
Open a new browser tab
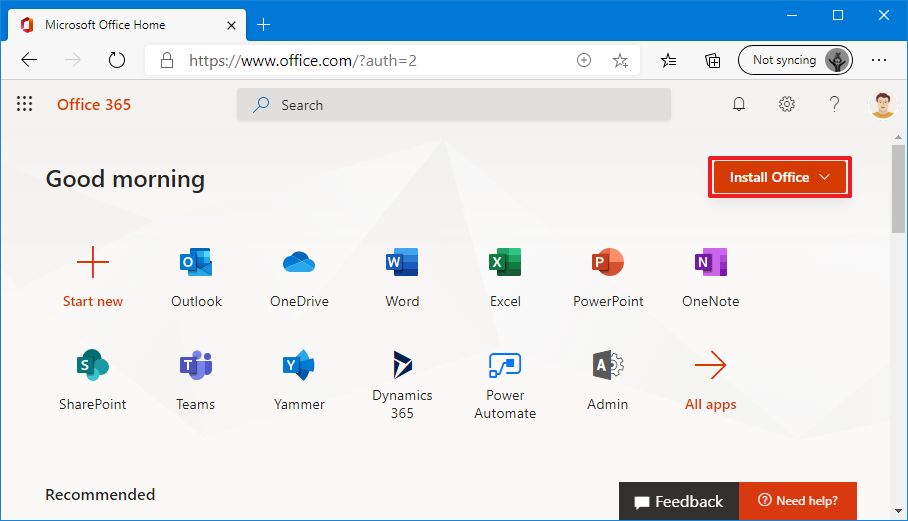click(x=264, y=24)
